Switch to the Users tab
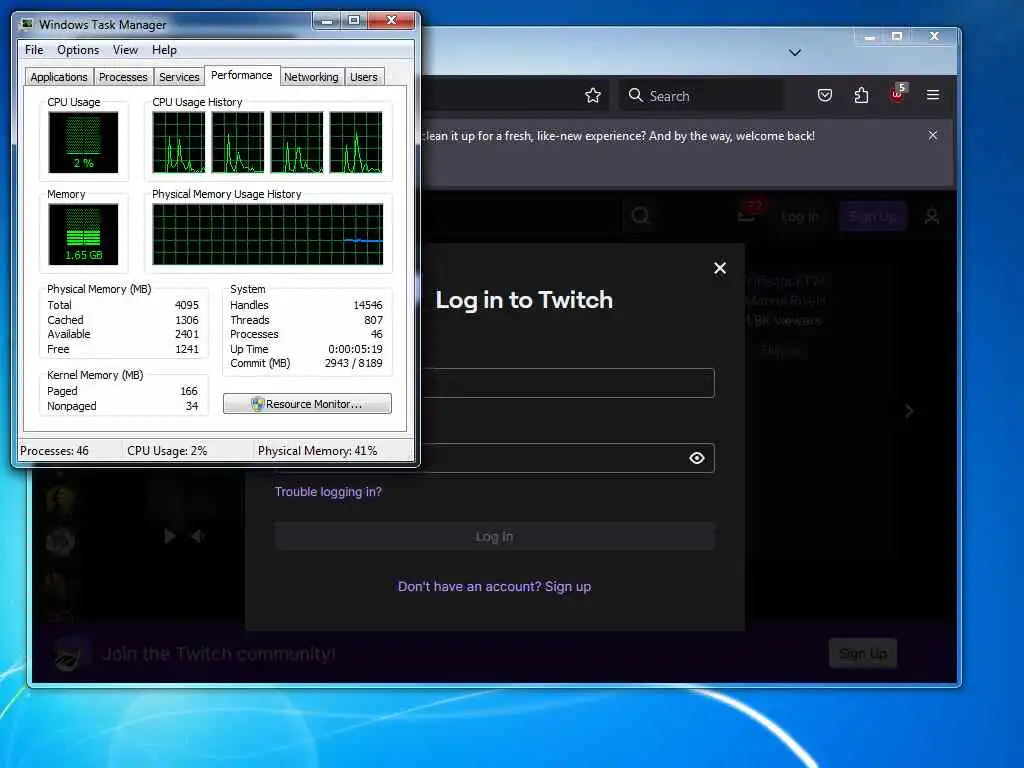This screenshot has height=768, width=1024. [x=364, y=77]
